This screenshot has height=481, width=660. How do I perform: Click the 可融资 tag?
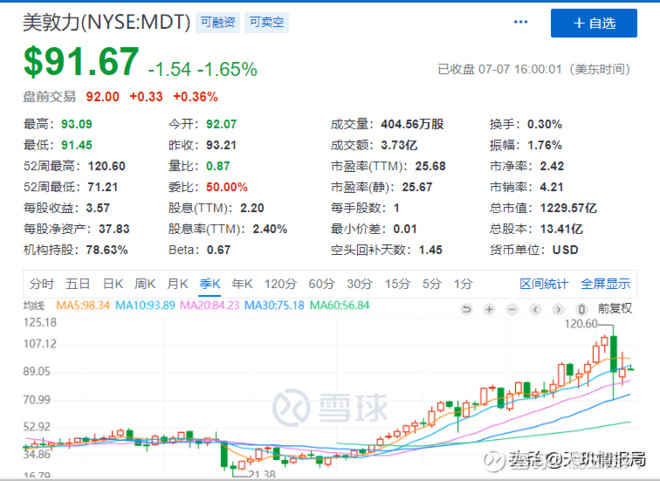pyautogui.click(x=218, y=22)
